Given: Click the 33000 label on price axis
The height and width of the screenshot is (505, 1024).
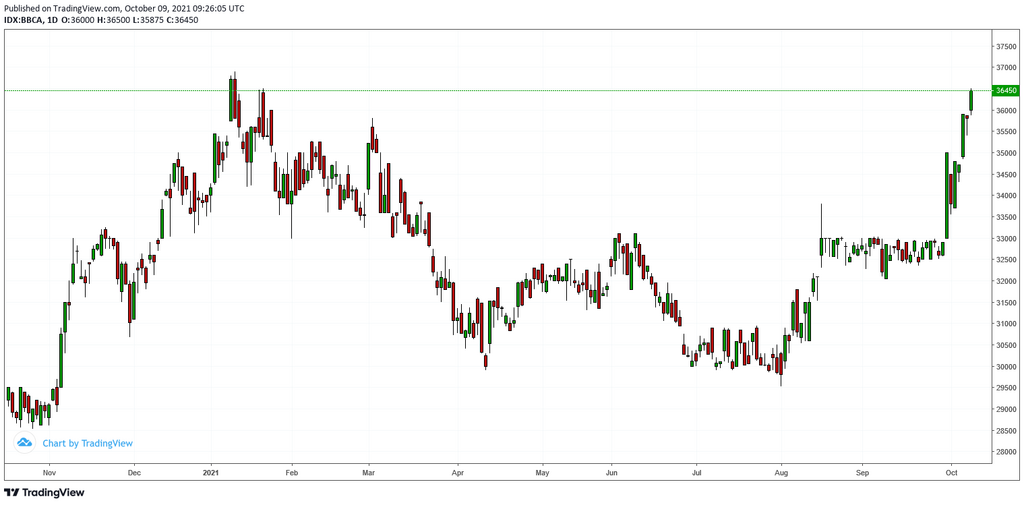Looking at the screenshot, I should point(1005,239).
